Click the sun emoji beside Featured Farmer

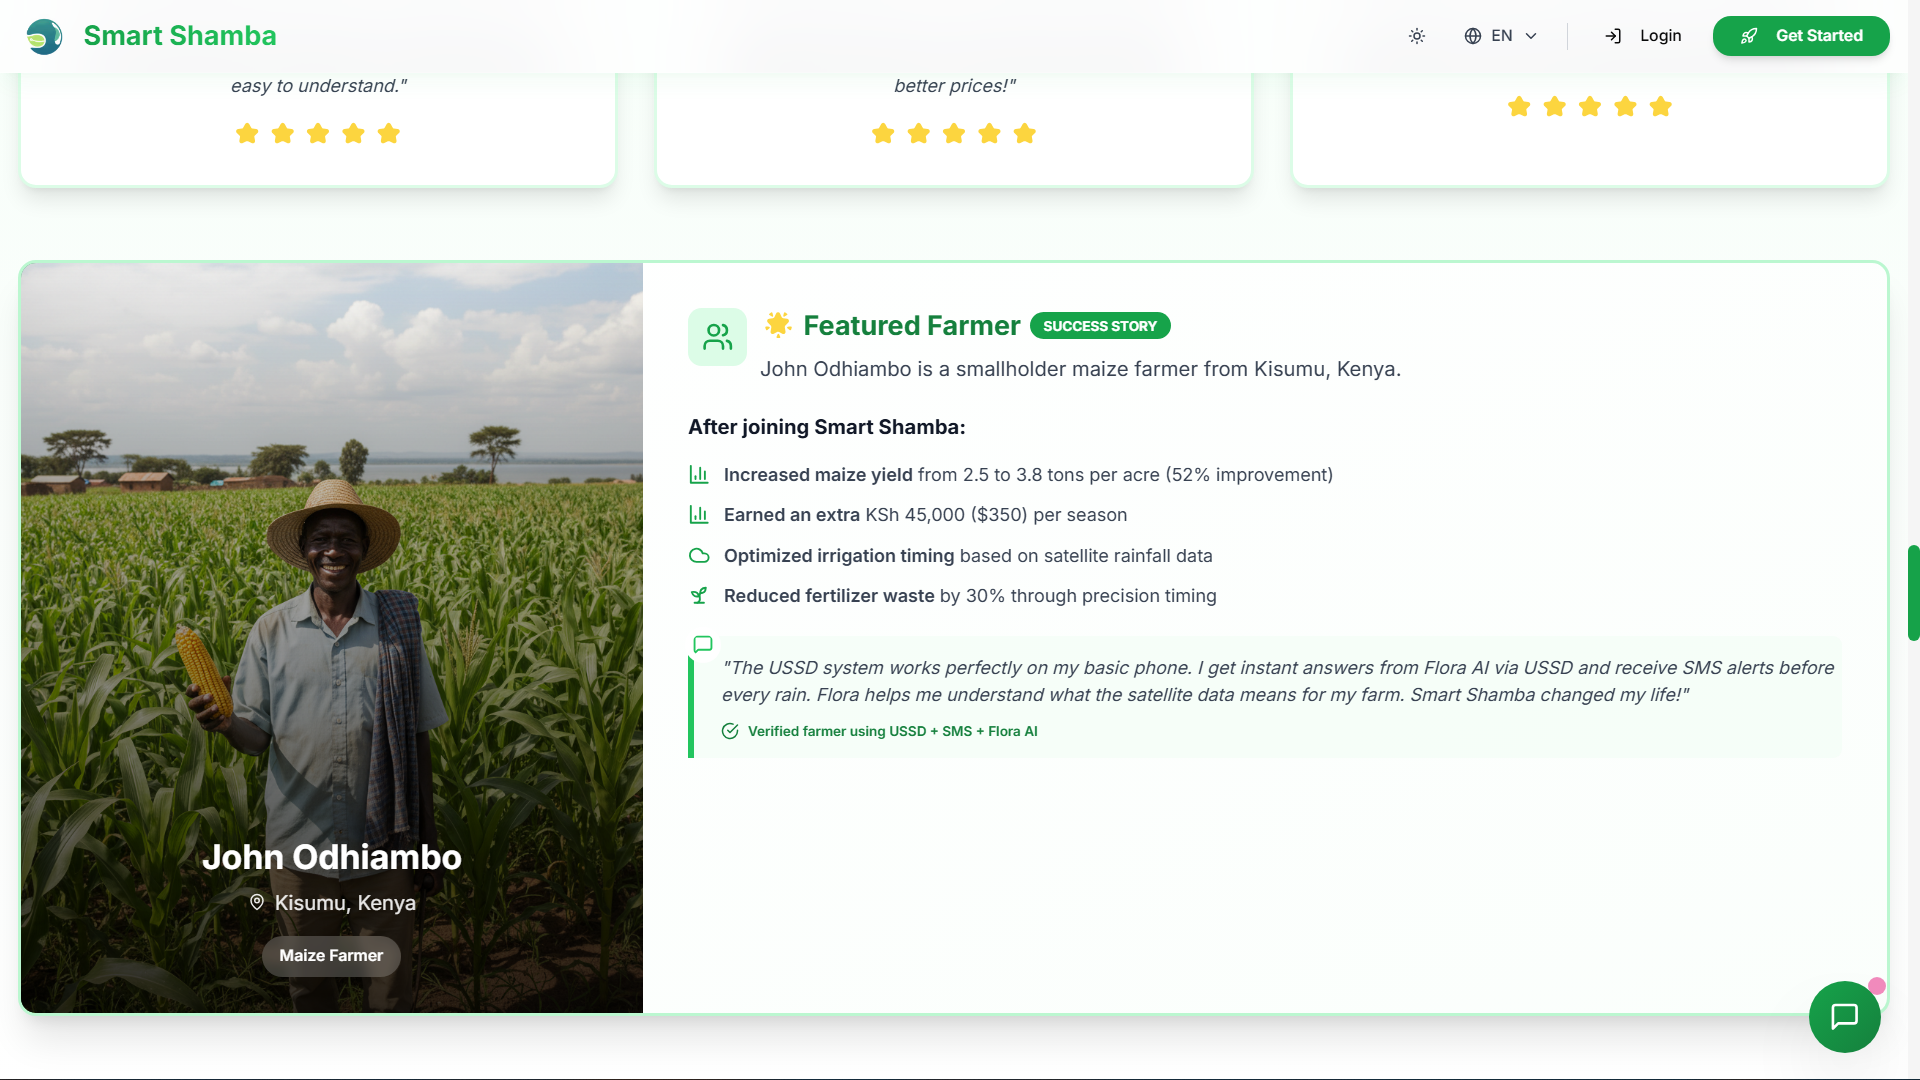click(778, 324)
